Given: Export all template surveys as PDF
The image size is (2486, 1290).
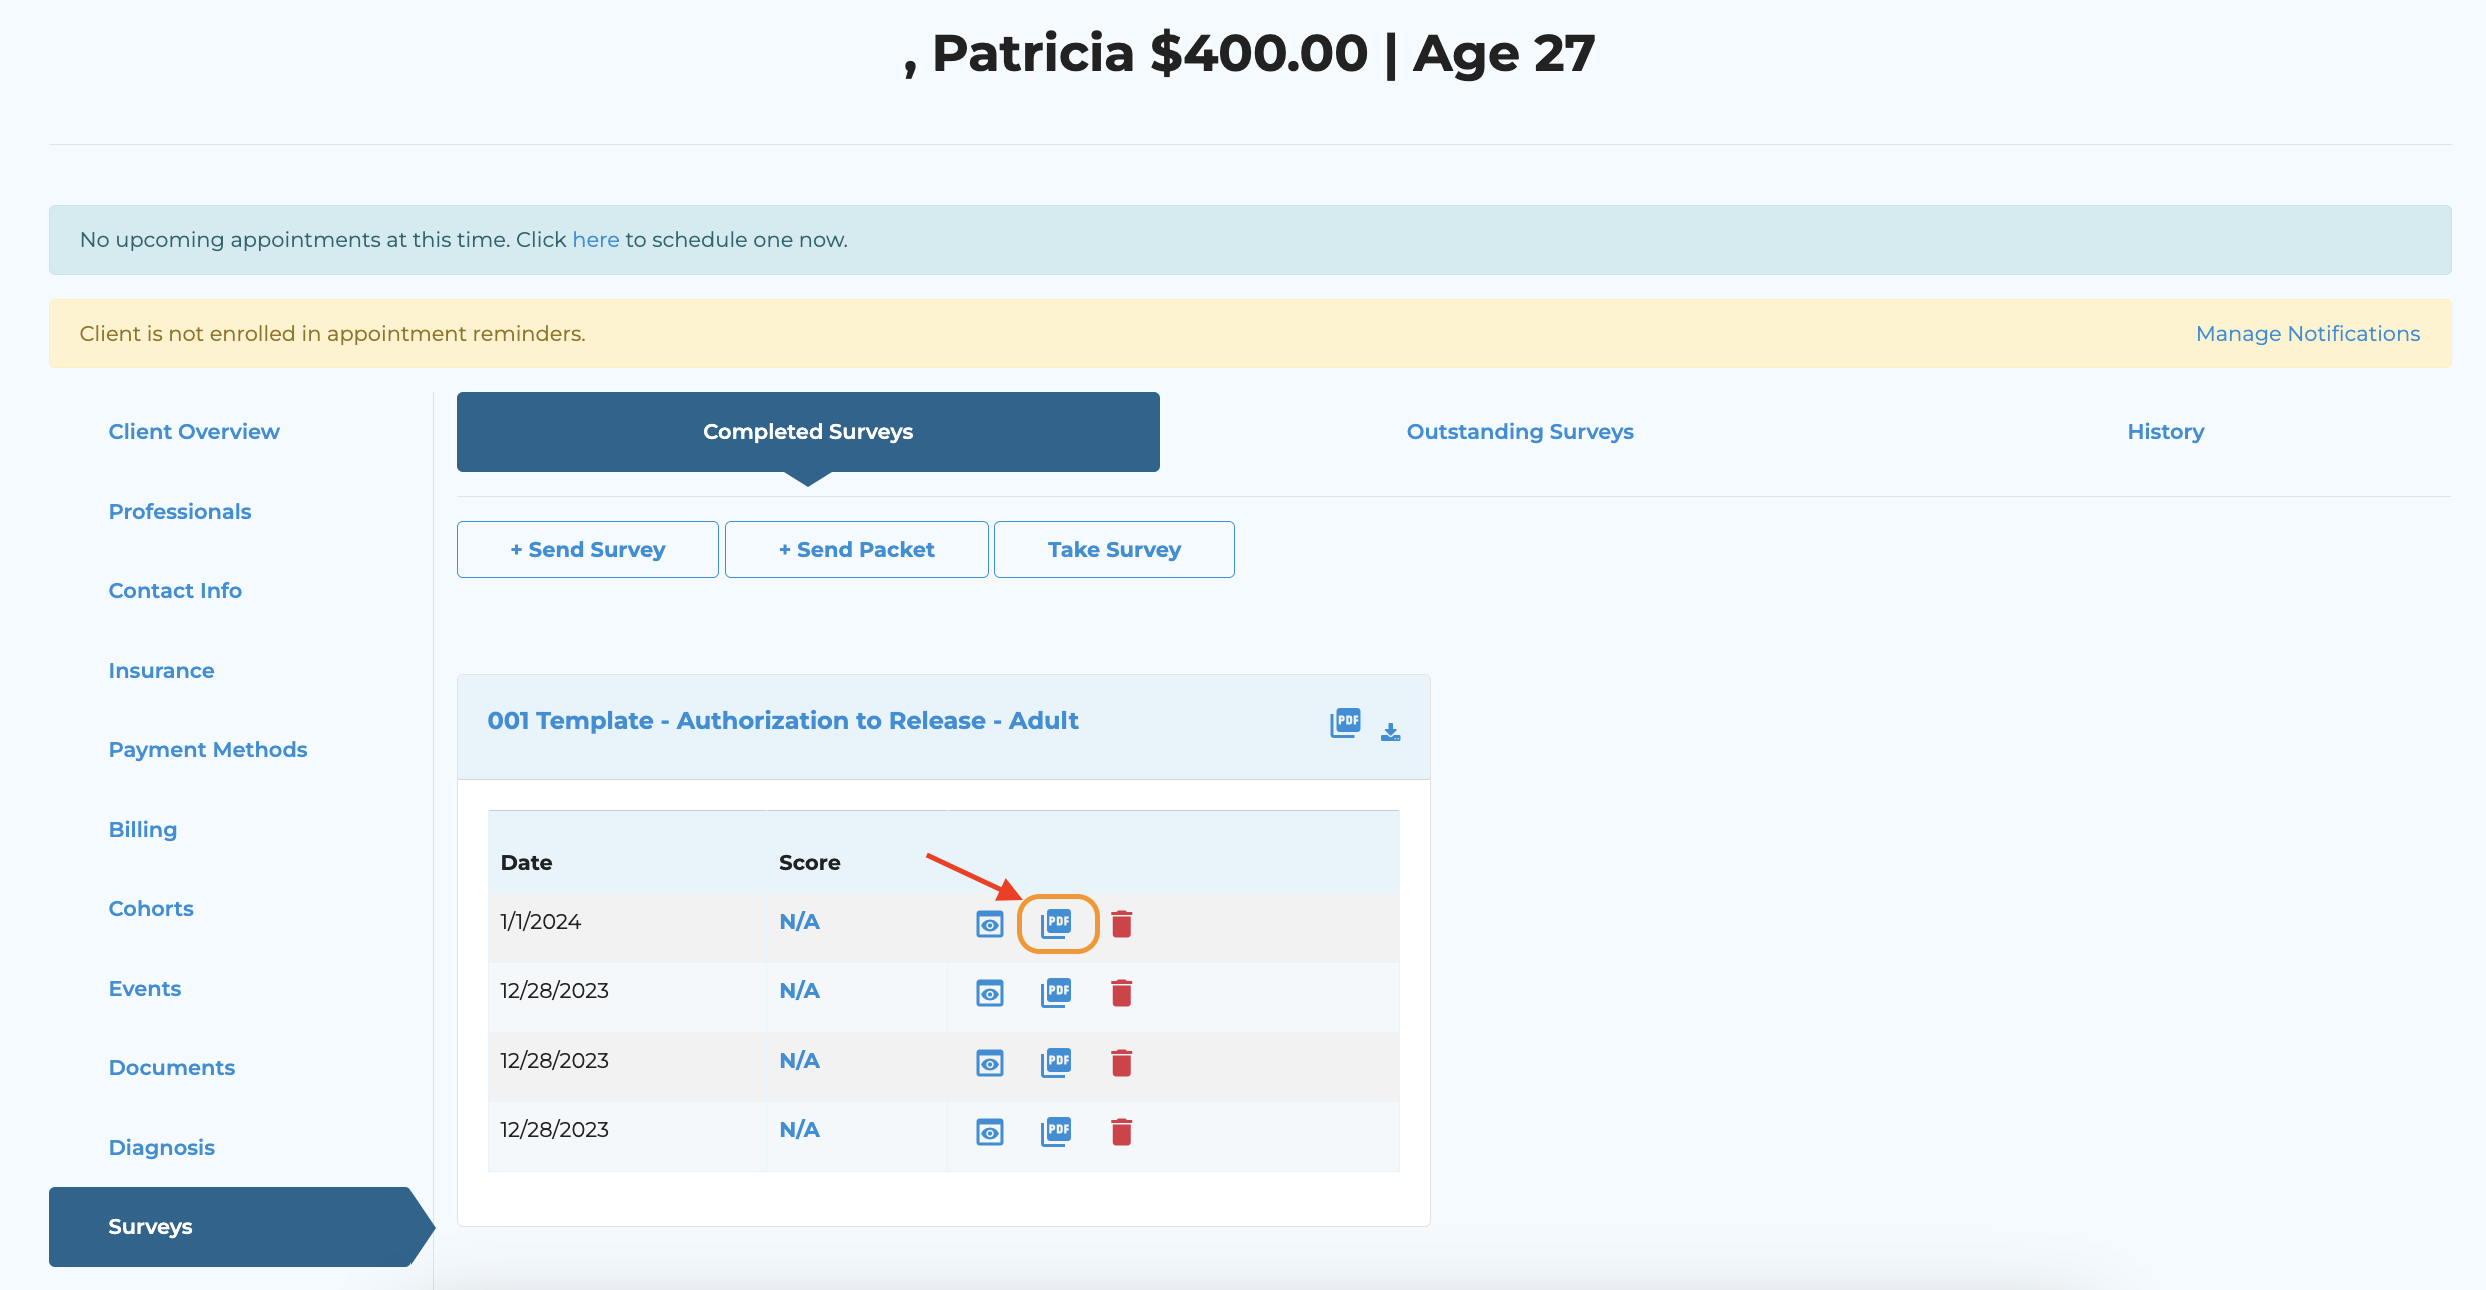Looking at the screenshot, I should coord(1345,722).
